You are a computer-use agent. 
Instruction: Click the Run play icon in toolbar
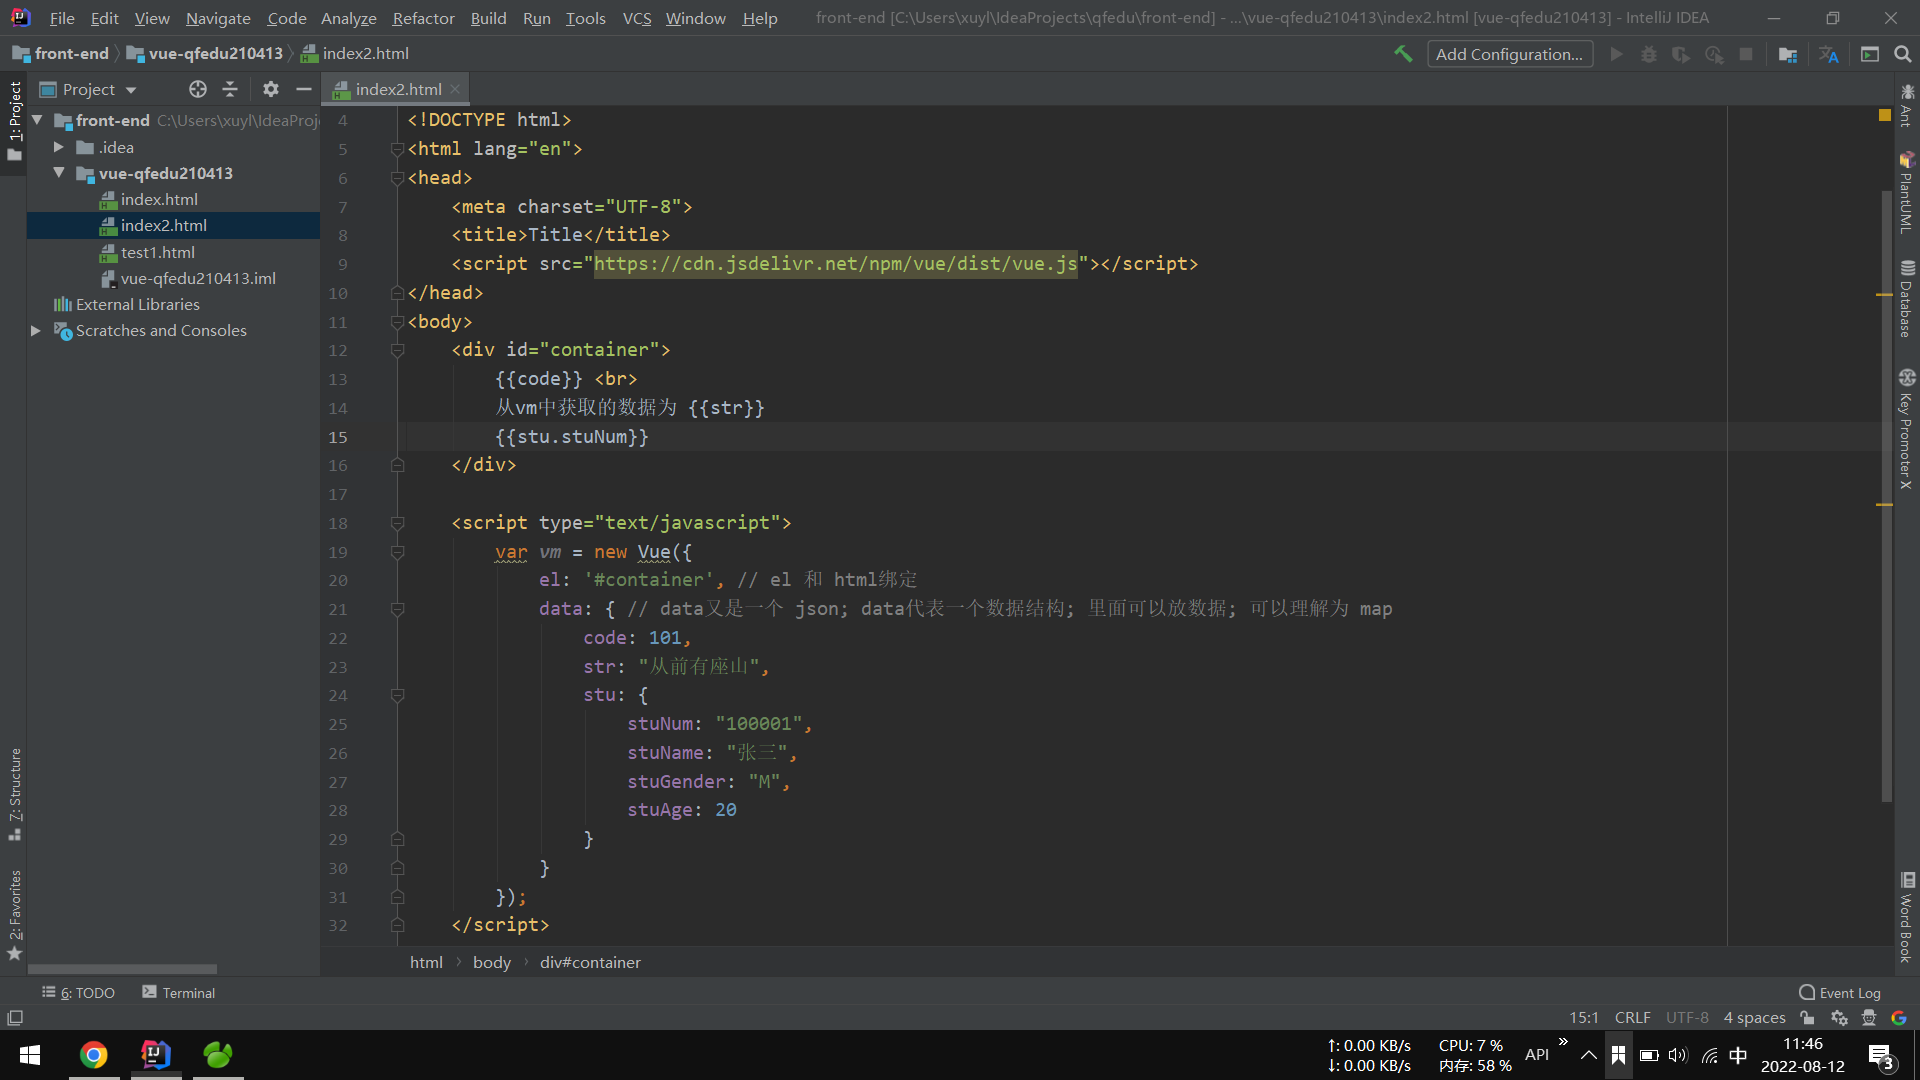tap(1616, 54)
